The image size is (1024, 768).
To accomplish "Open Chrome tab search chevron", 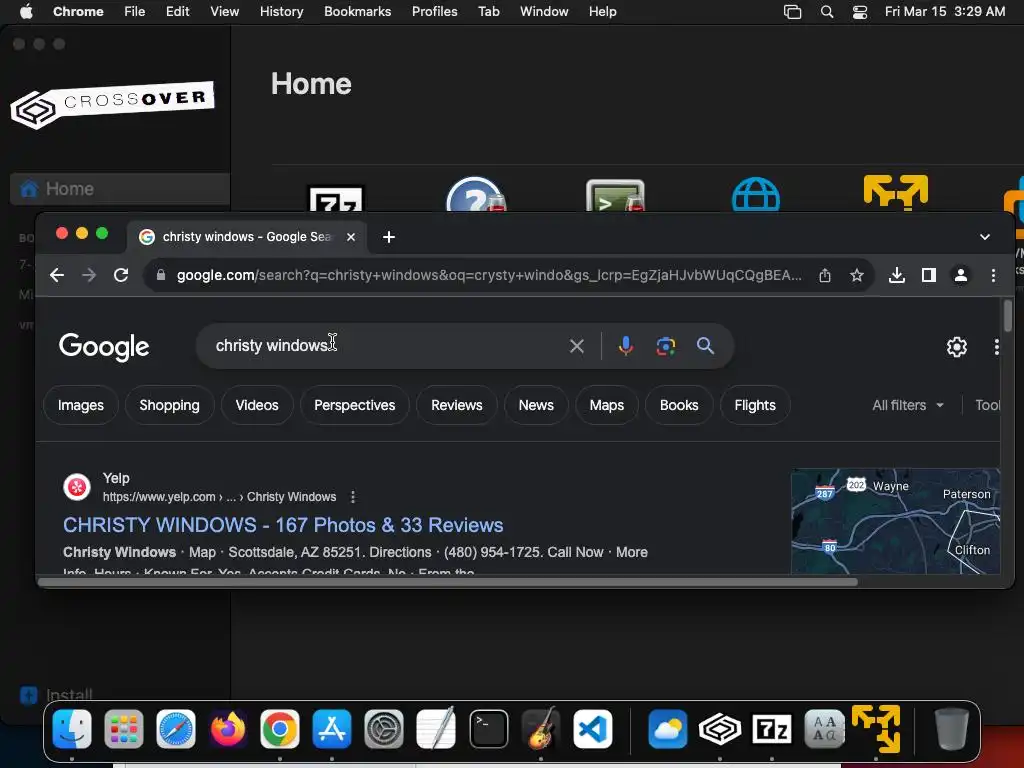I will [985, 237].
